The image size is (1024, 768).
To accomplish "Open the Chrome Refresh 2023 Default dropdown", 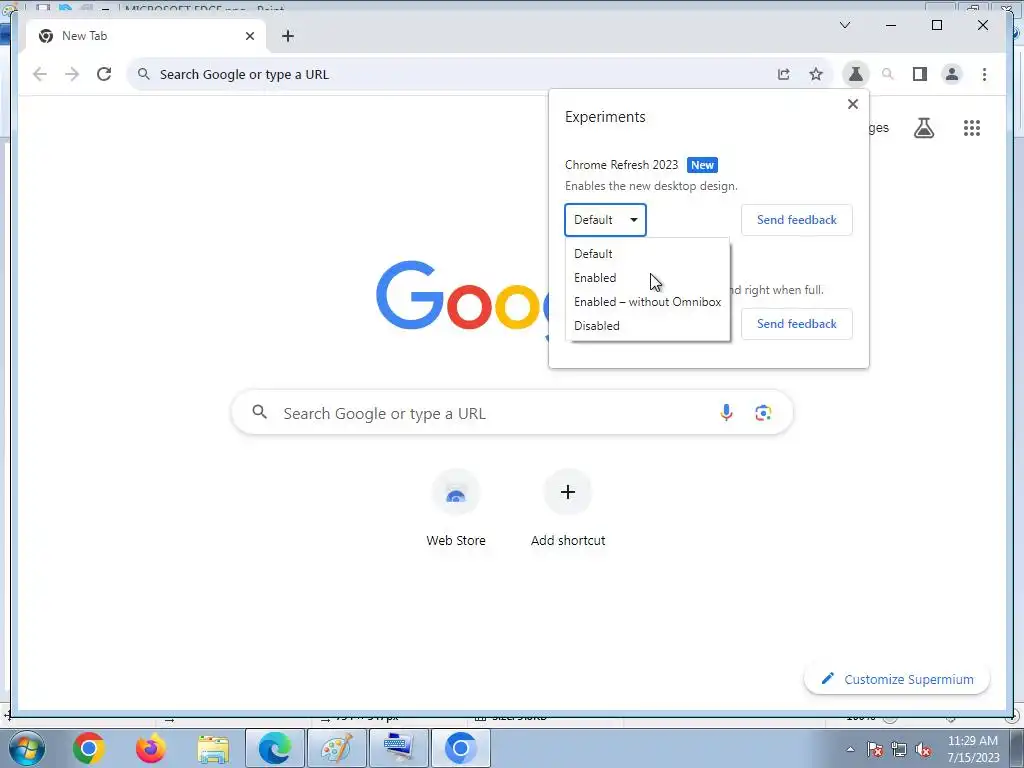I will [605, 220].
